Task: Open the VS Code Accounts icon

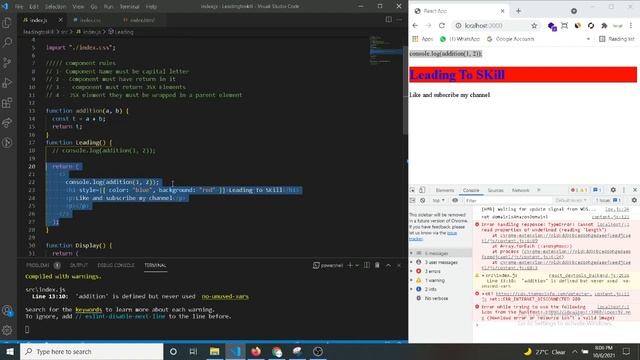Action: 7,311
